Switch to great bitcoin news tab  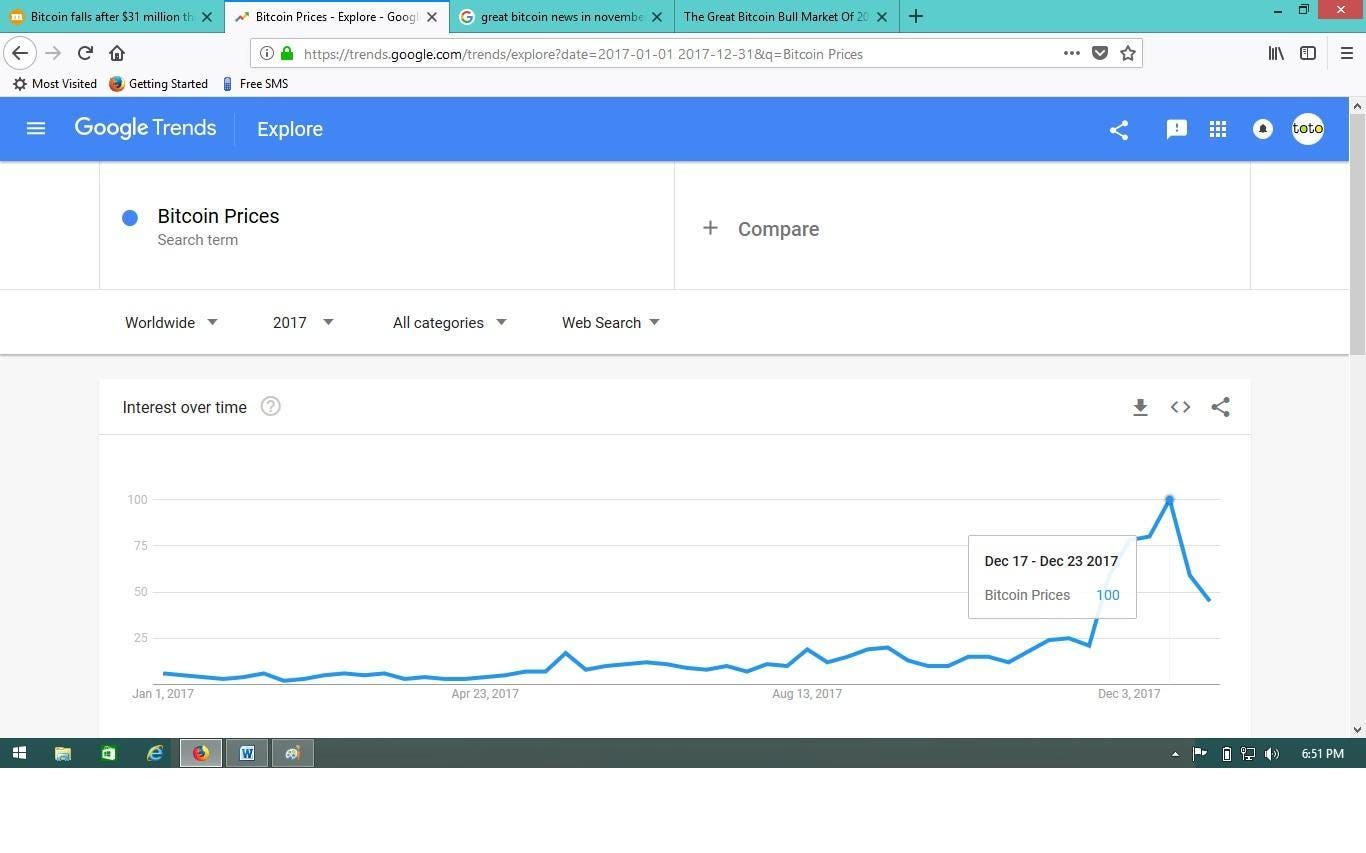tap(562, 17)
